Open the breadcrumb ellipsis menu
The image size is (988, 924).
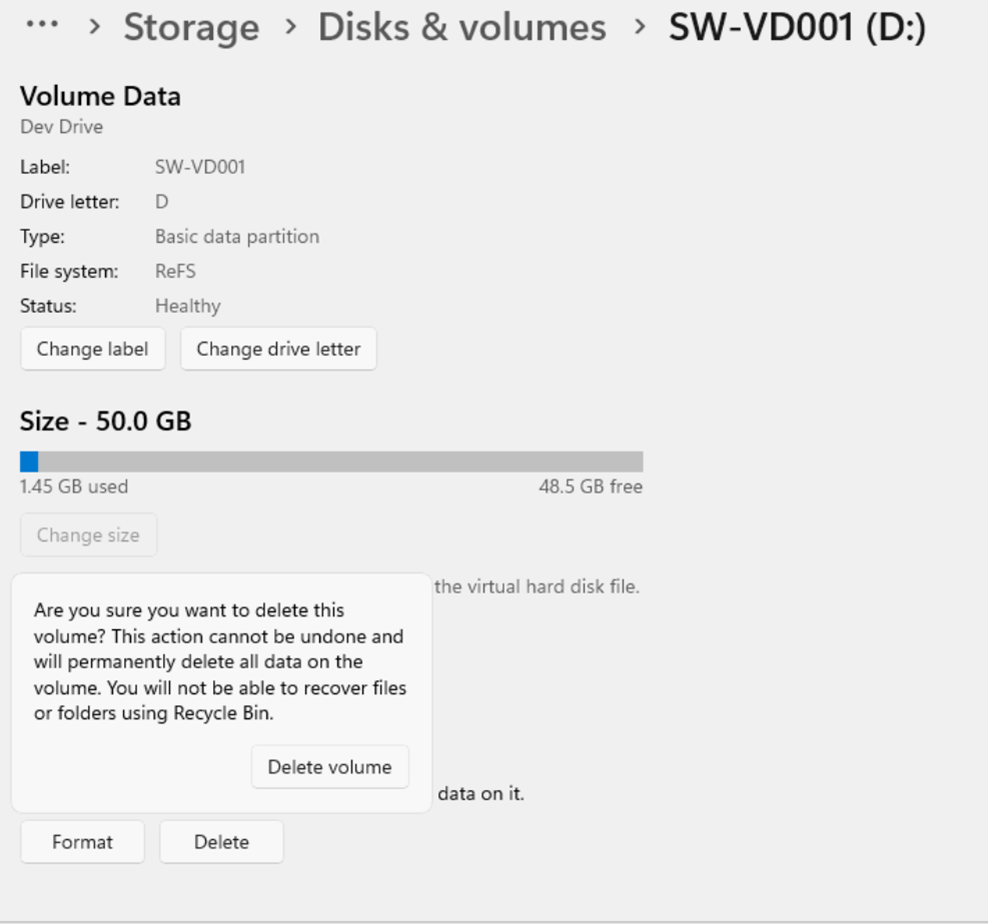point(42,25)
